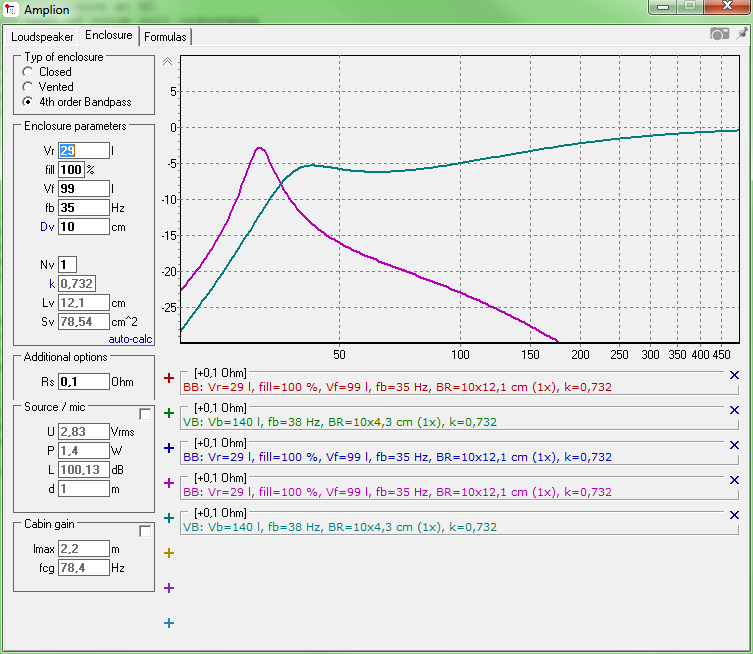Select the blue BB curve description text

(x=397, y=457)
